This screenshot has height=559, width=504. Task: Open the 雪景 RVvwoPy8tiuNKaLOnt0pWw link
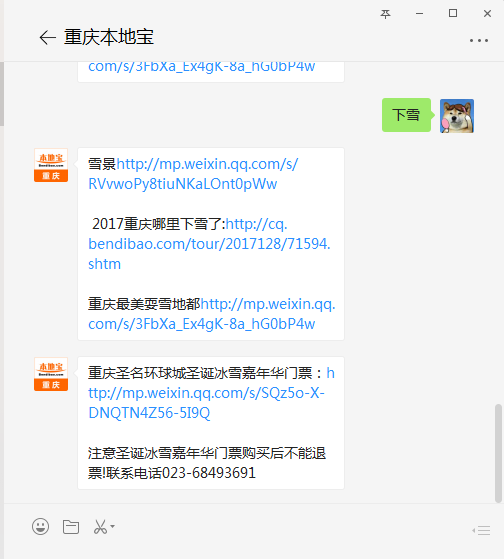pyautogui.click(x=193, y=174)
